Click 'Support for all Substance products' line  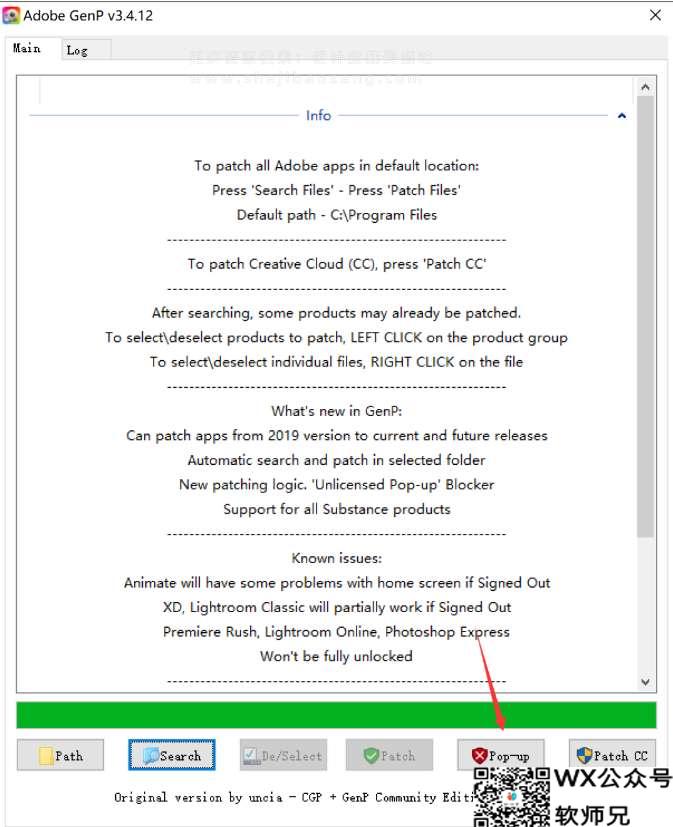336,509
